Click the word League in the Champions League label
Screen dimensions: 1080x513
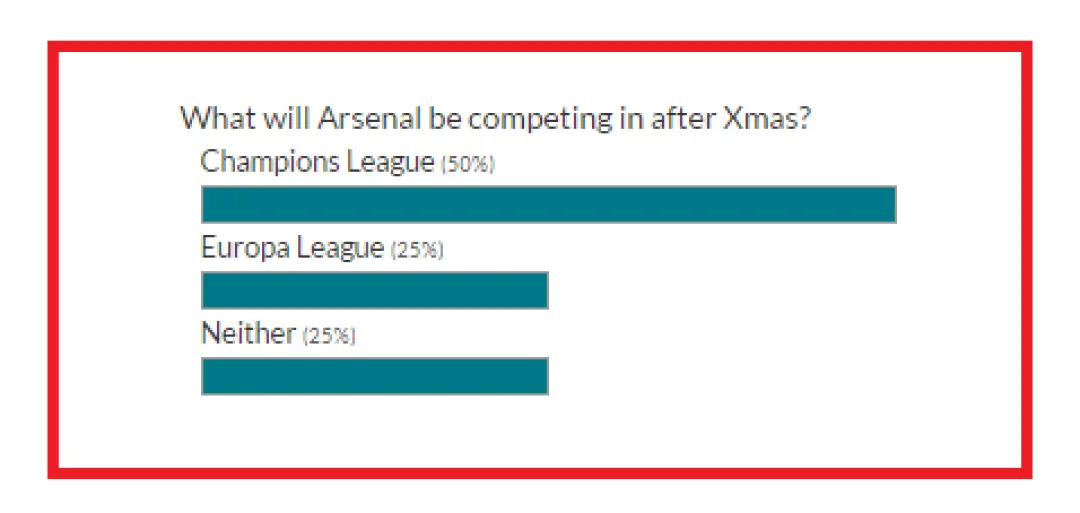tap(391, 165)
